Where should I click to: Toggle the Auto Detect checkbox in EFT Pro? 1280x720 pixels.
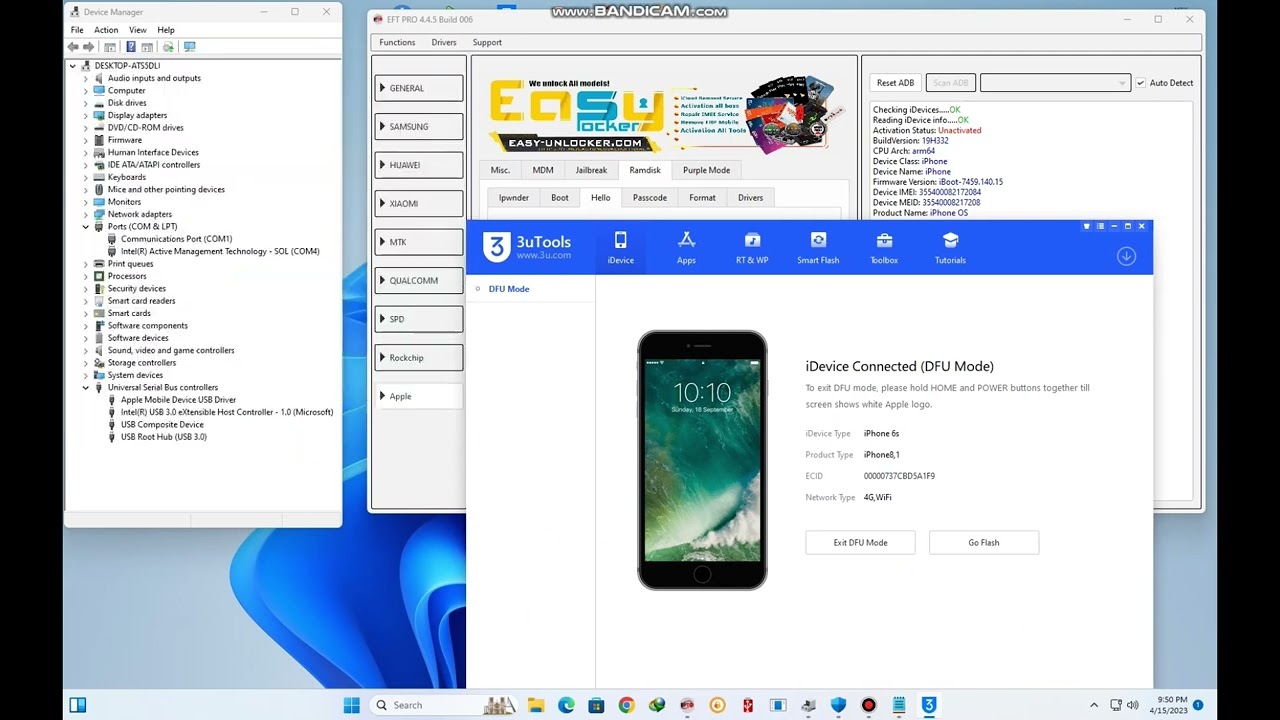pos(1140,83)
